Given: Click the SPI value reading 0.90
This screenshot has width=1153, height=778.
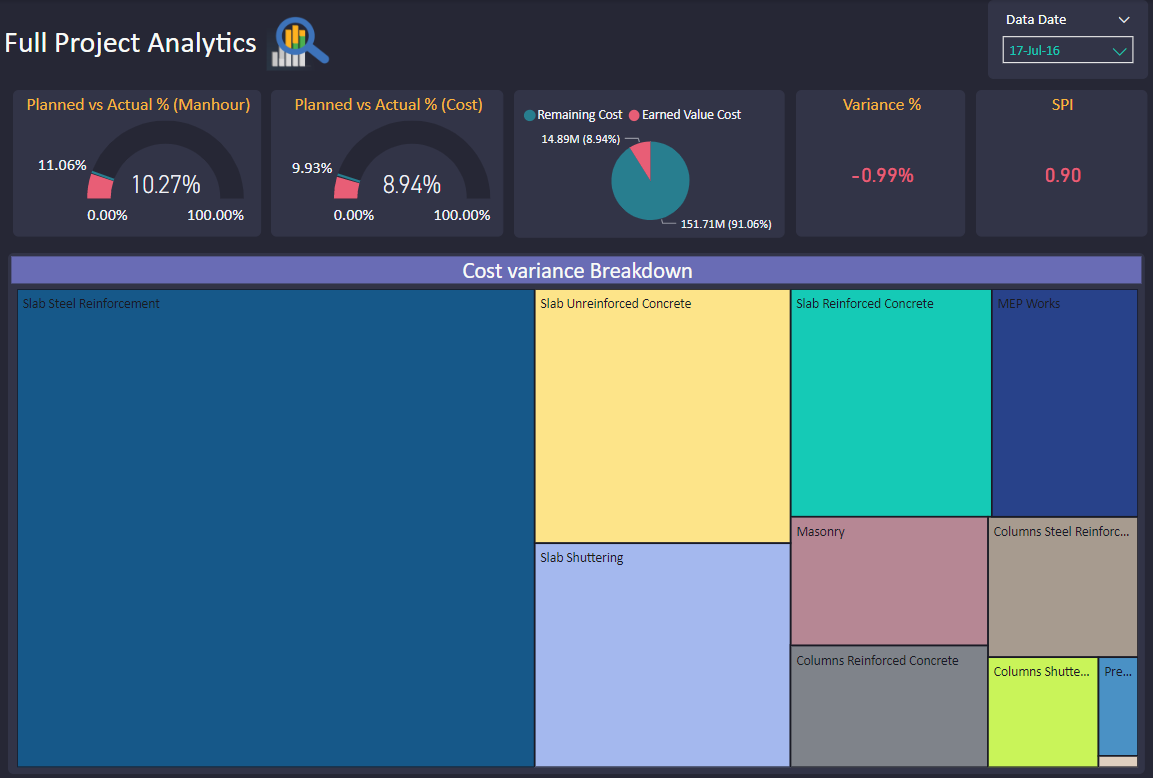Looking at the screenshot, I should coord(1062,173).
